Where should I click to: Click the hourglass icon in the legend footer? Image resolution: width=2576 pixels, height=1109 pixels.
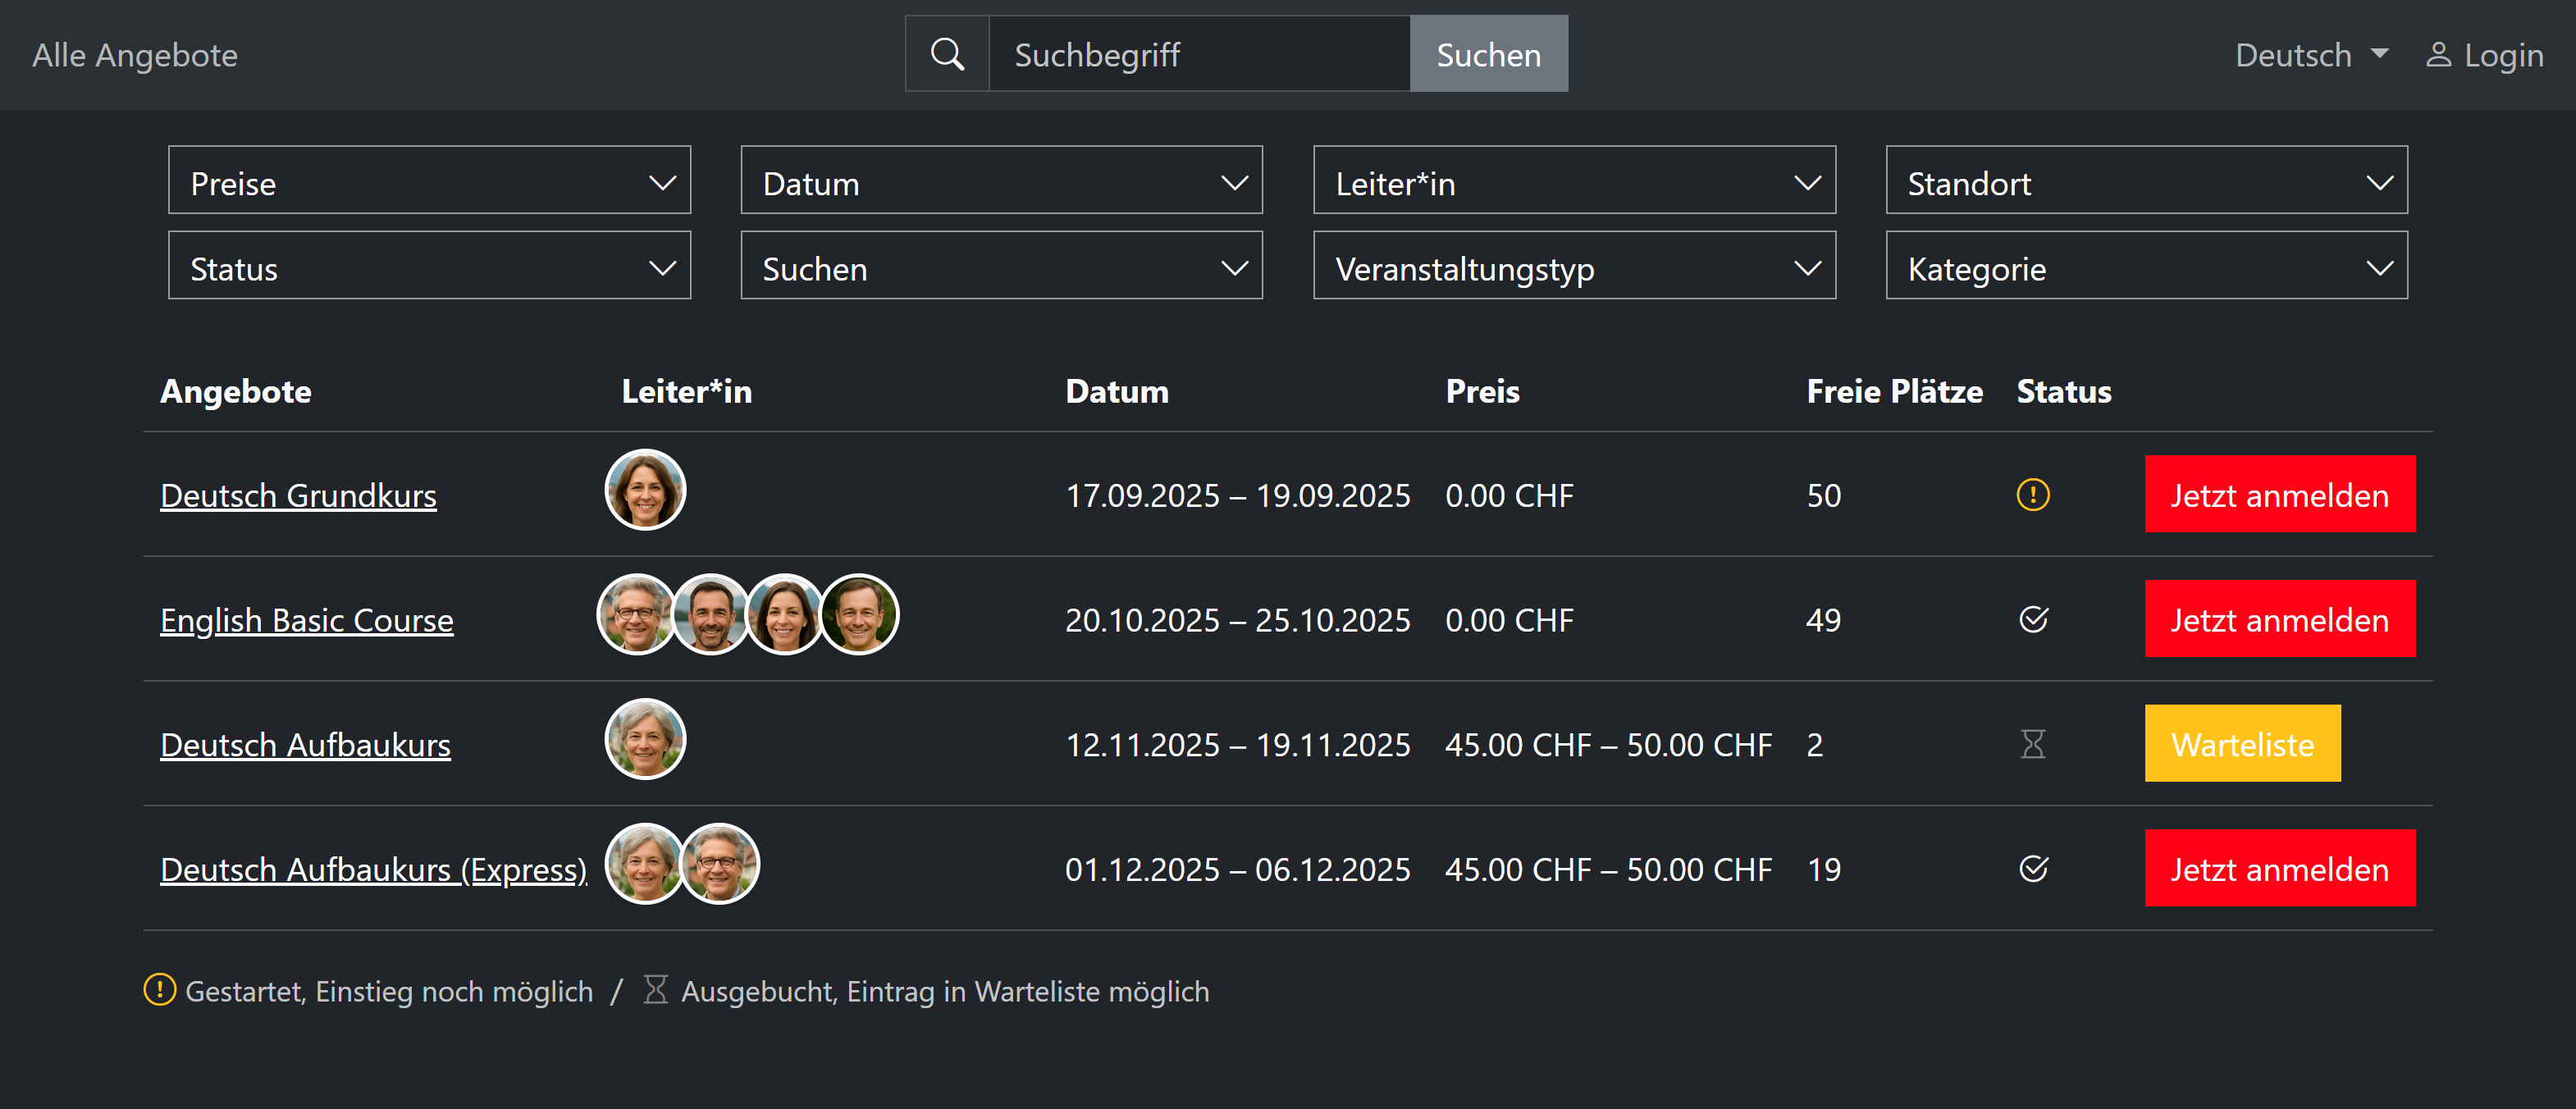(x=655, y=990)
